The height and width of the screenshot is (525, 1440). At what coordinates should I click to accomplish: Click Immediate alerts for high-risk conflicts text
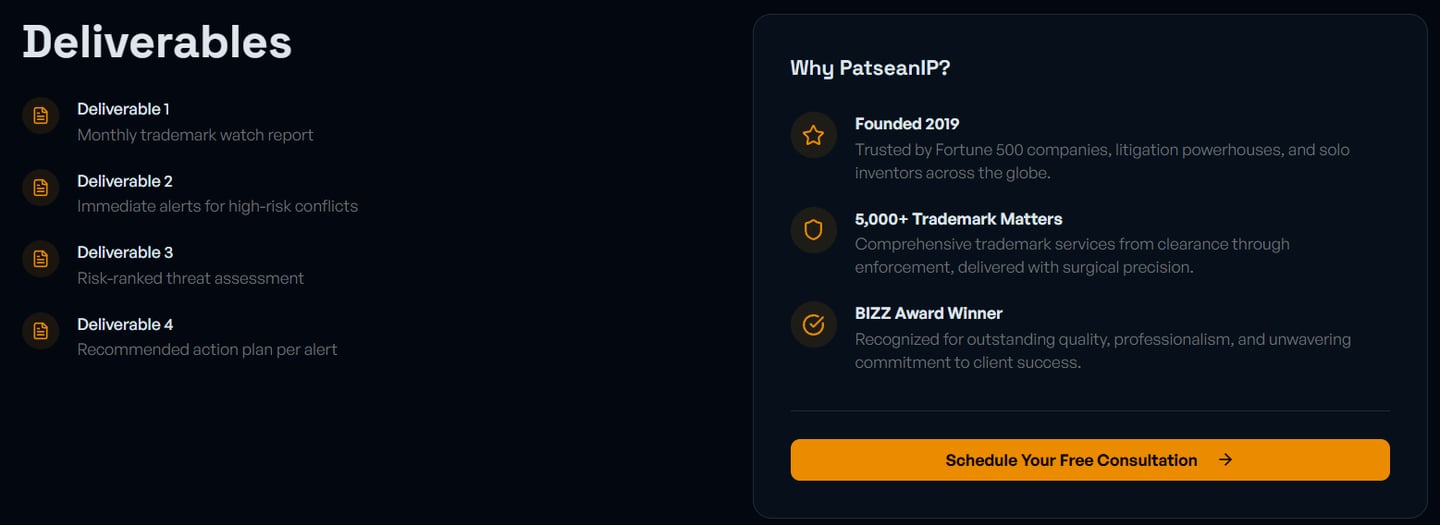point(217,206)
